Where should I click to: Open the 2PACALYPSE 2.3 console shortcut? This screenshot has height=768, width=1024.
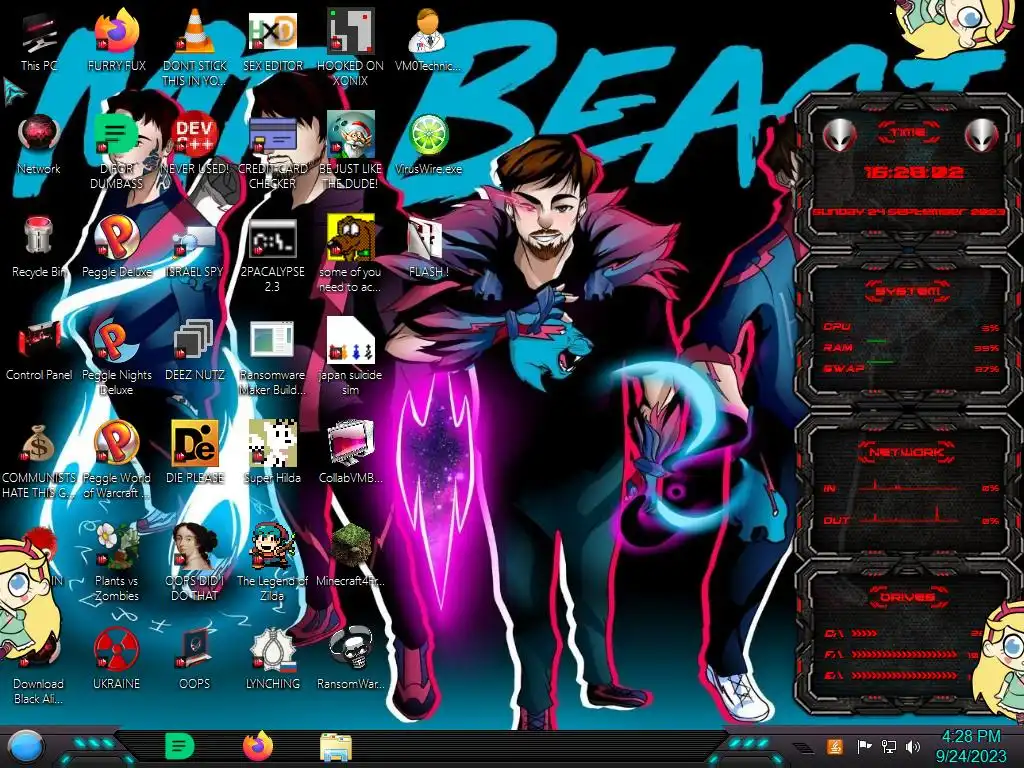click(273, 256)
